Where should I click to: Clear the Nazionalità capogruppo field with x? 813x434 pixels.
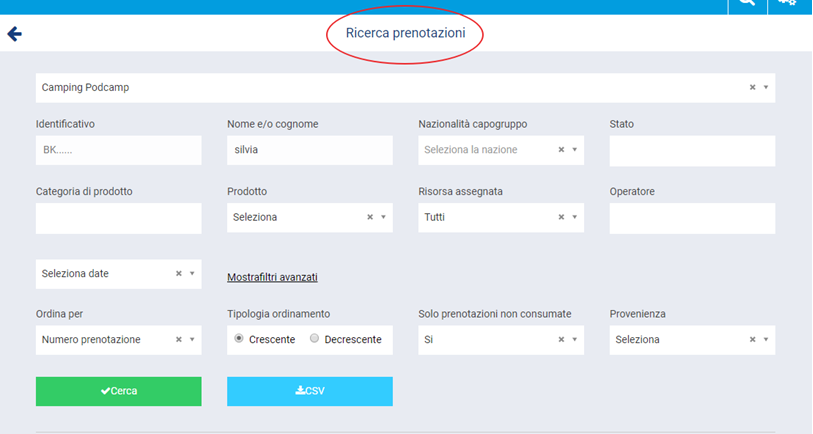[x=561, y=150]
